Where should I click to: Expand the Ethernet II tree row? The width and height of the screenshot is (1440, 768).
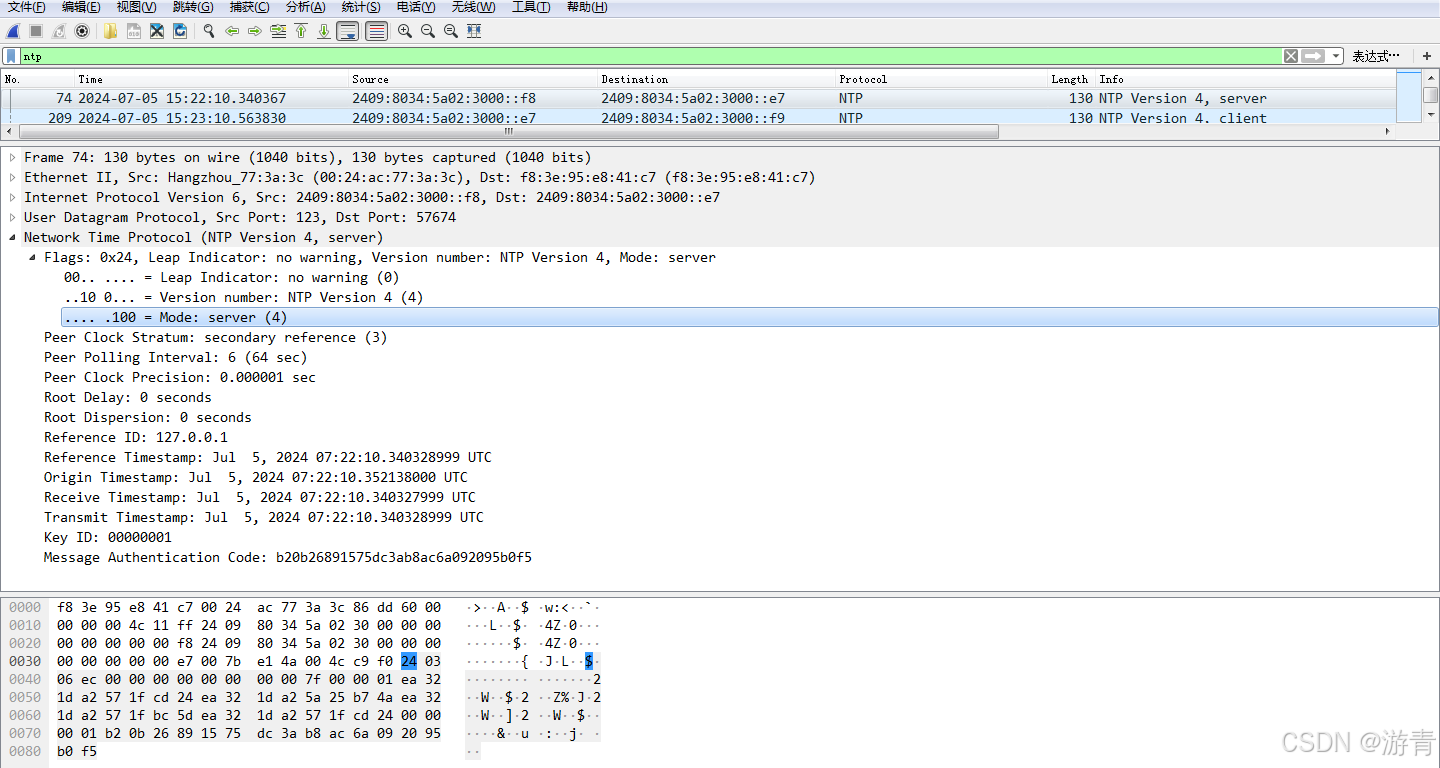[13, 177]
